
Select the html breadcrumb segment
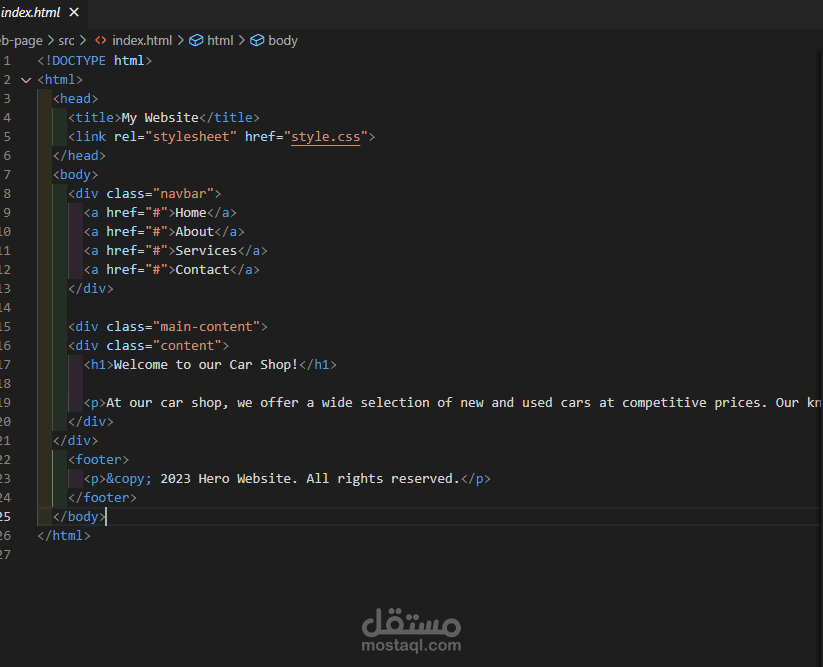tap(220, 41)
